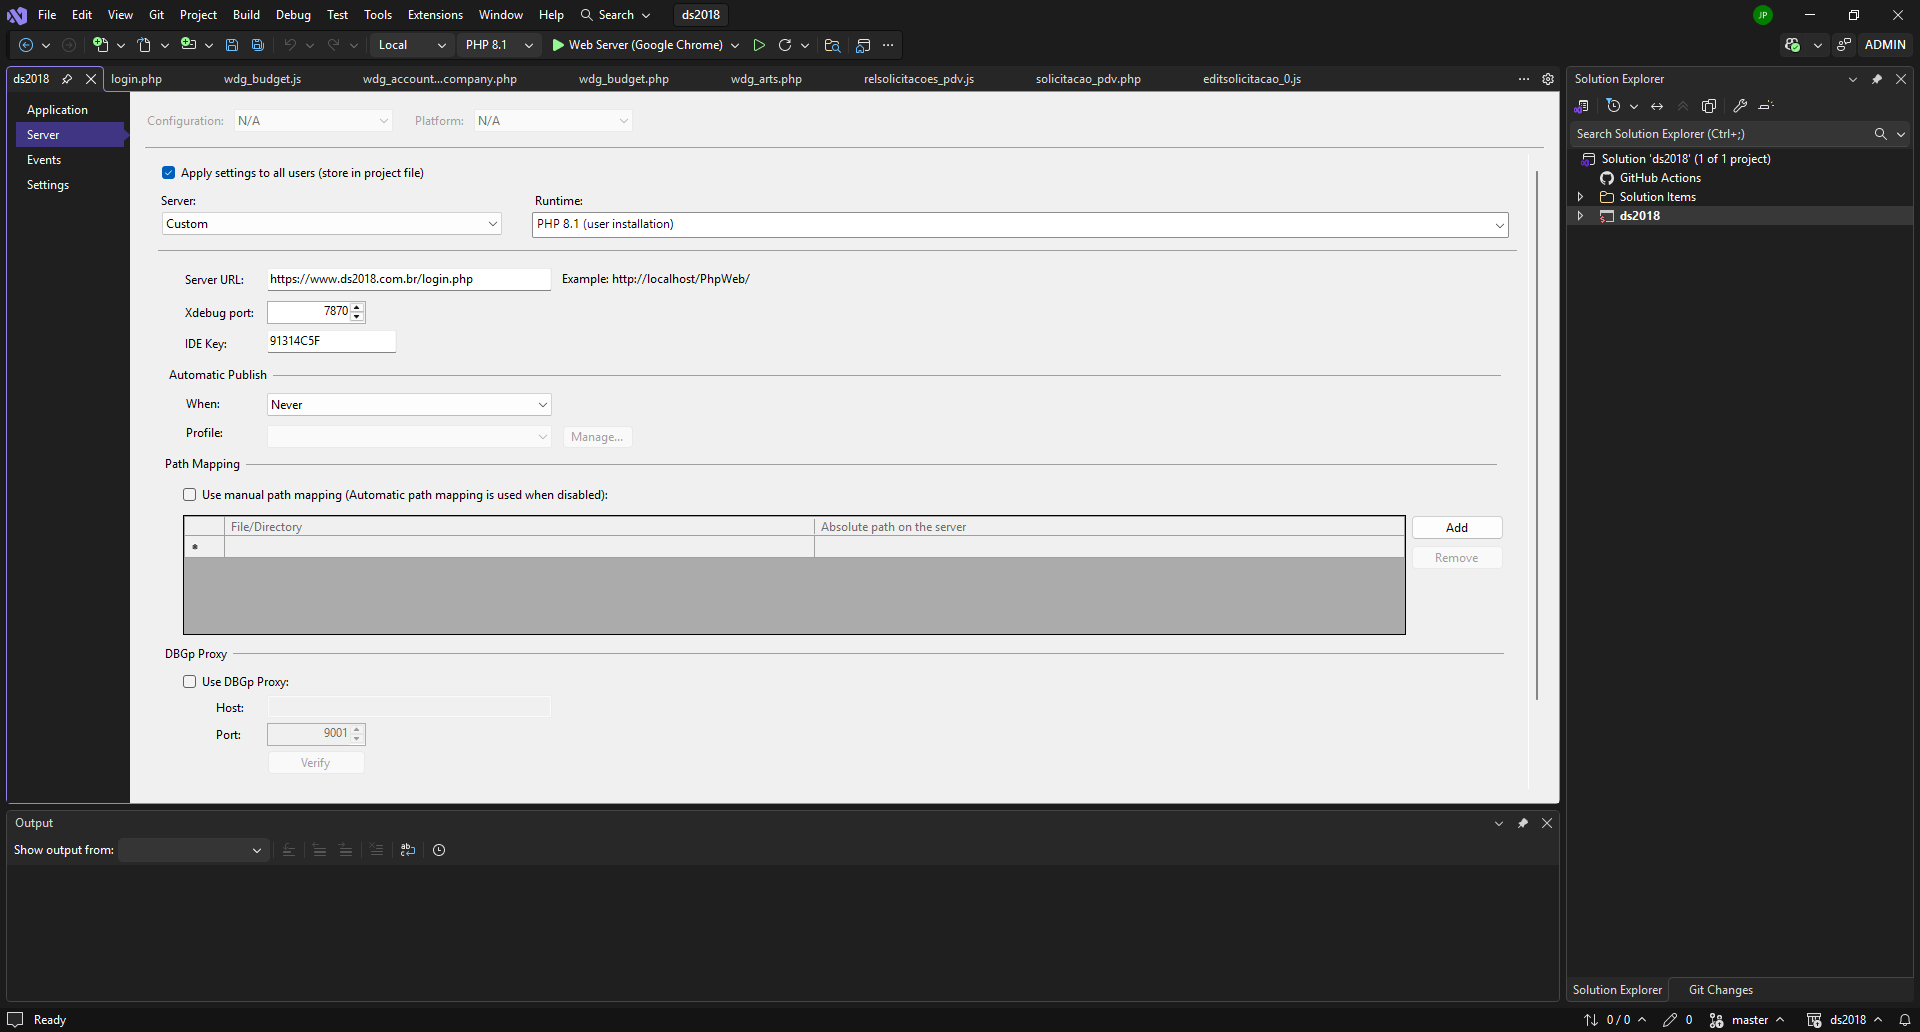Screen dimensions: 1920x1032
Task: Open the Automatic Publish When dropdown
Action: point(409,405)
